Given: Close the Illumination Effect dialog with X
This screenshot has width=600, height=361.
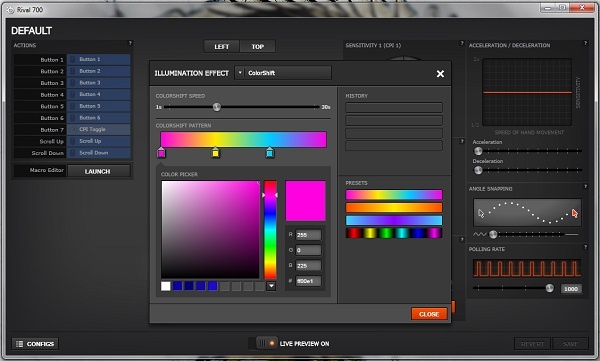Looking at the screenshot, I should click(440, 74).
